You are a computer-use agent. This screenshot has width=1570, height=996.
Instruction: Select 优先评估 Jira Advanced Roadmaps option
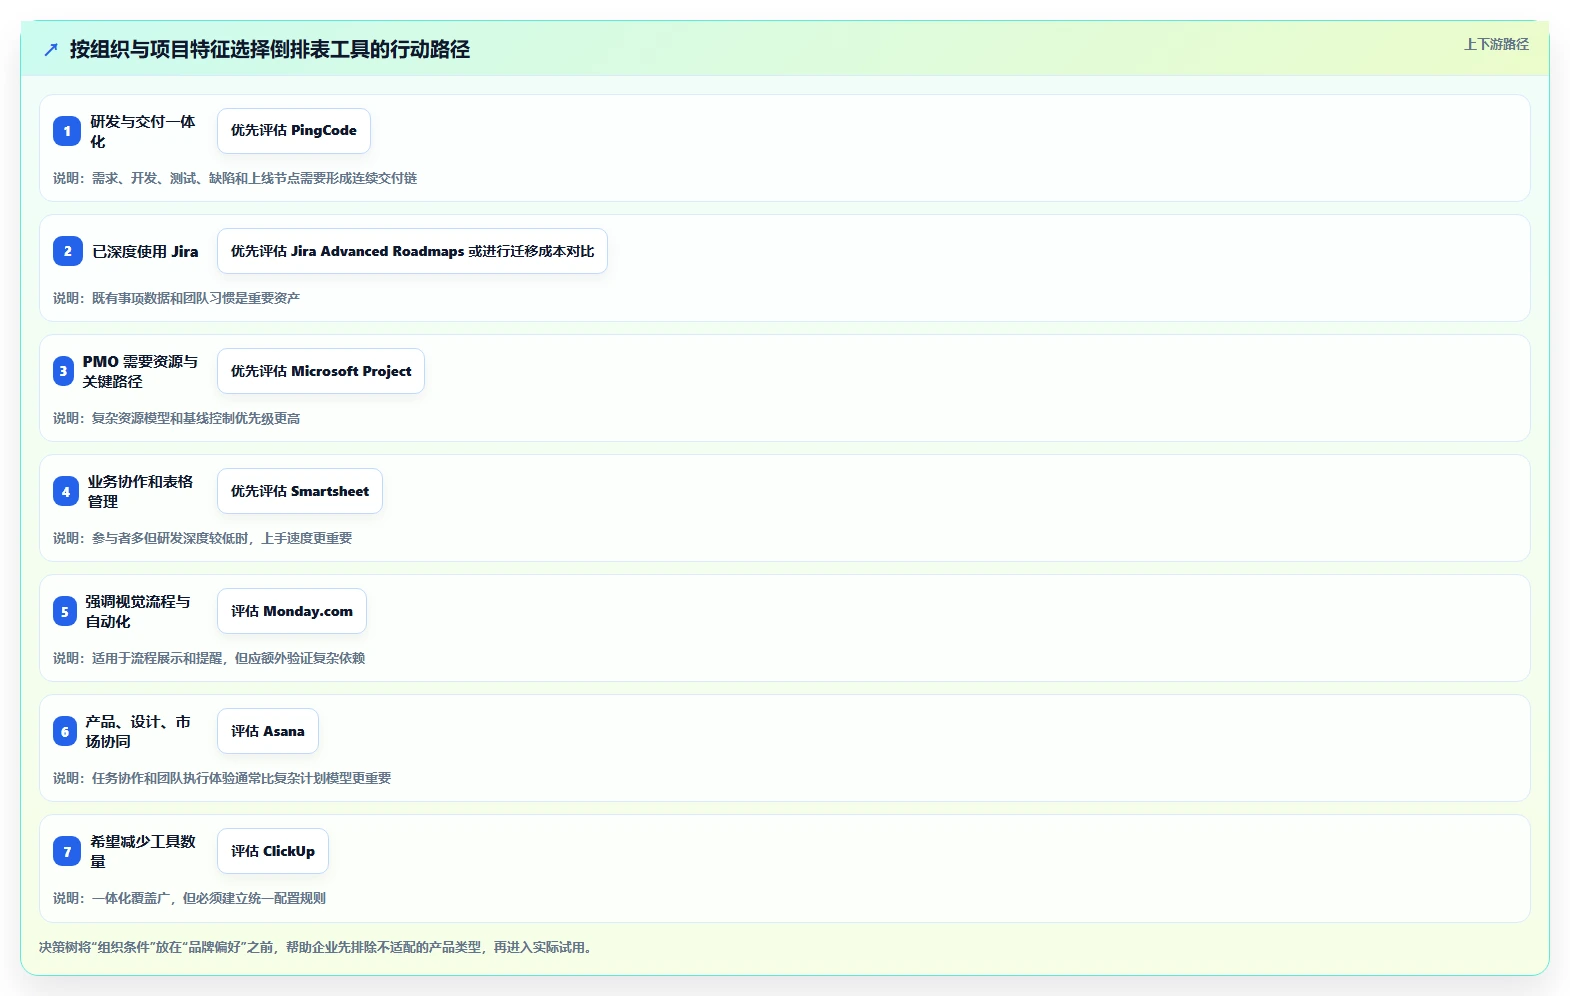point(412,251)
